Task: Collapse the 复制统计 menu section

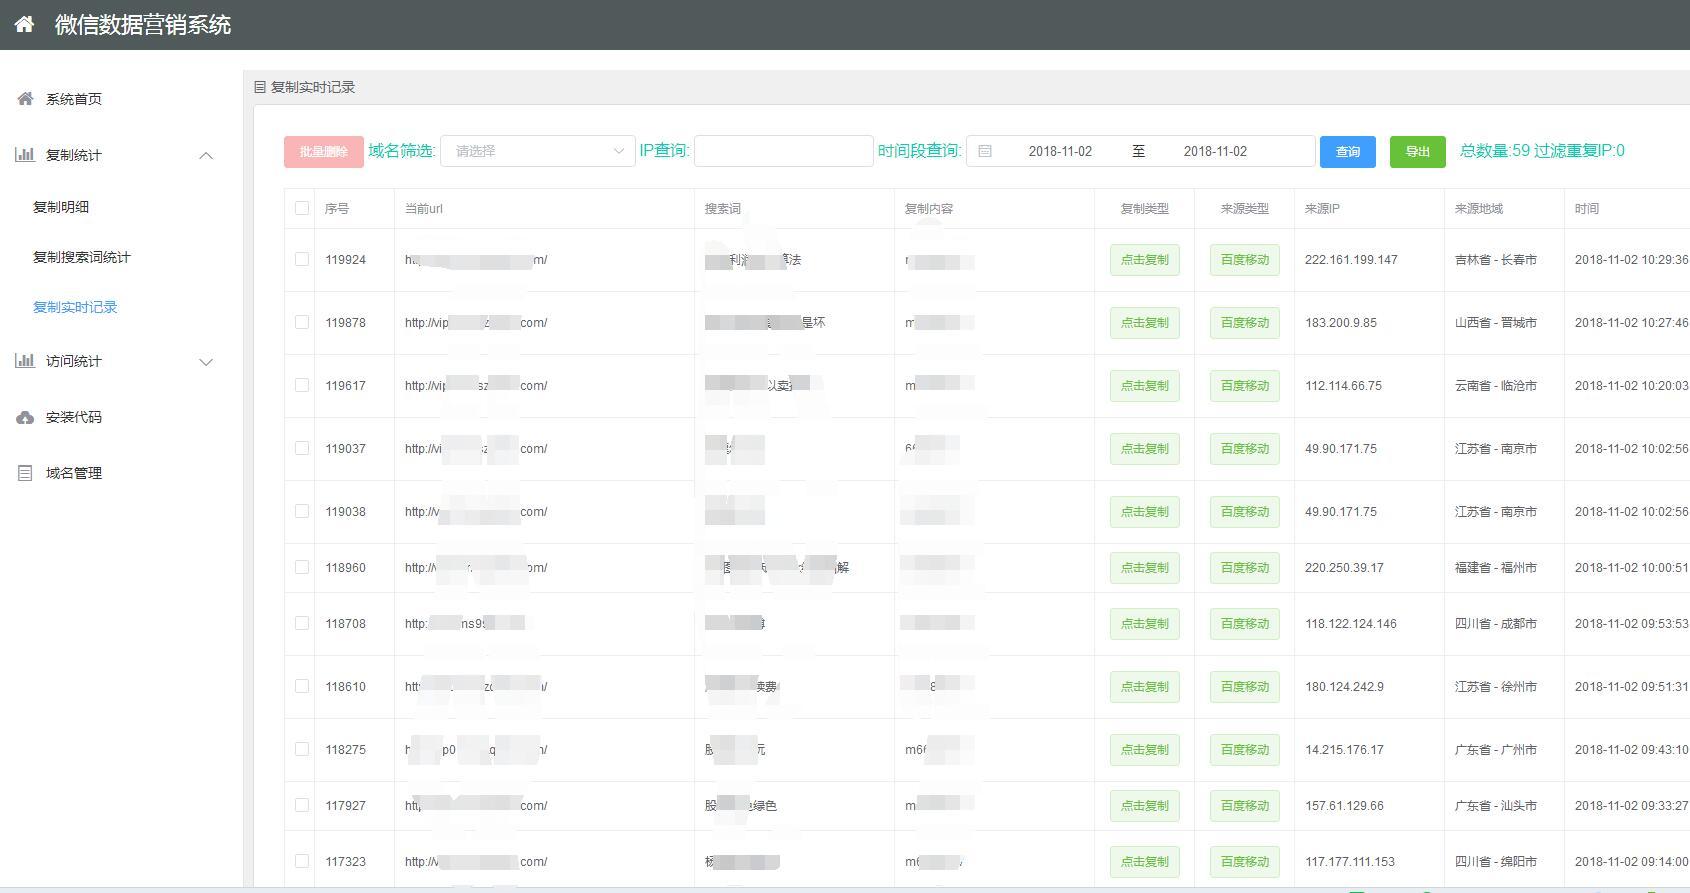Action: 206,155
